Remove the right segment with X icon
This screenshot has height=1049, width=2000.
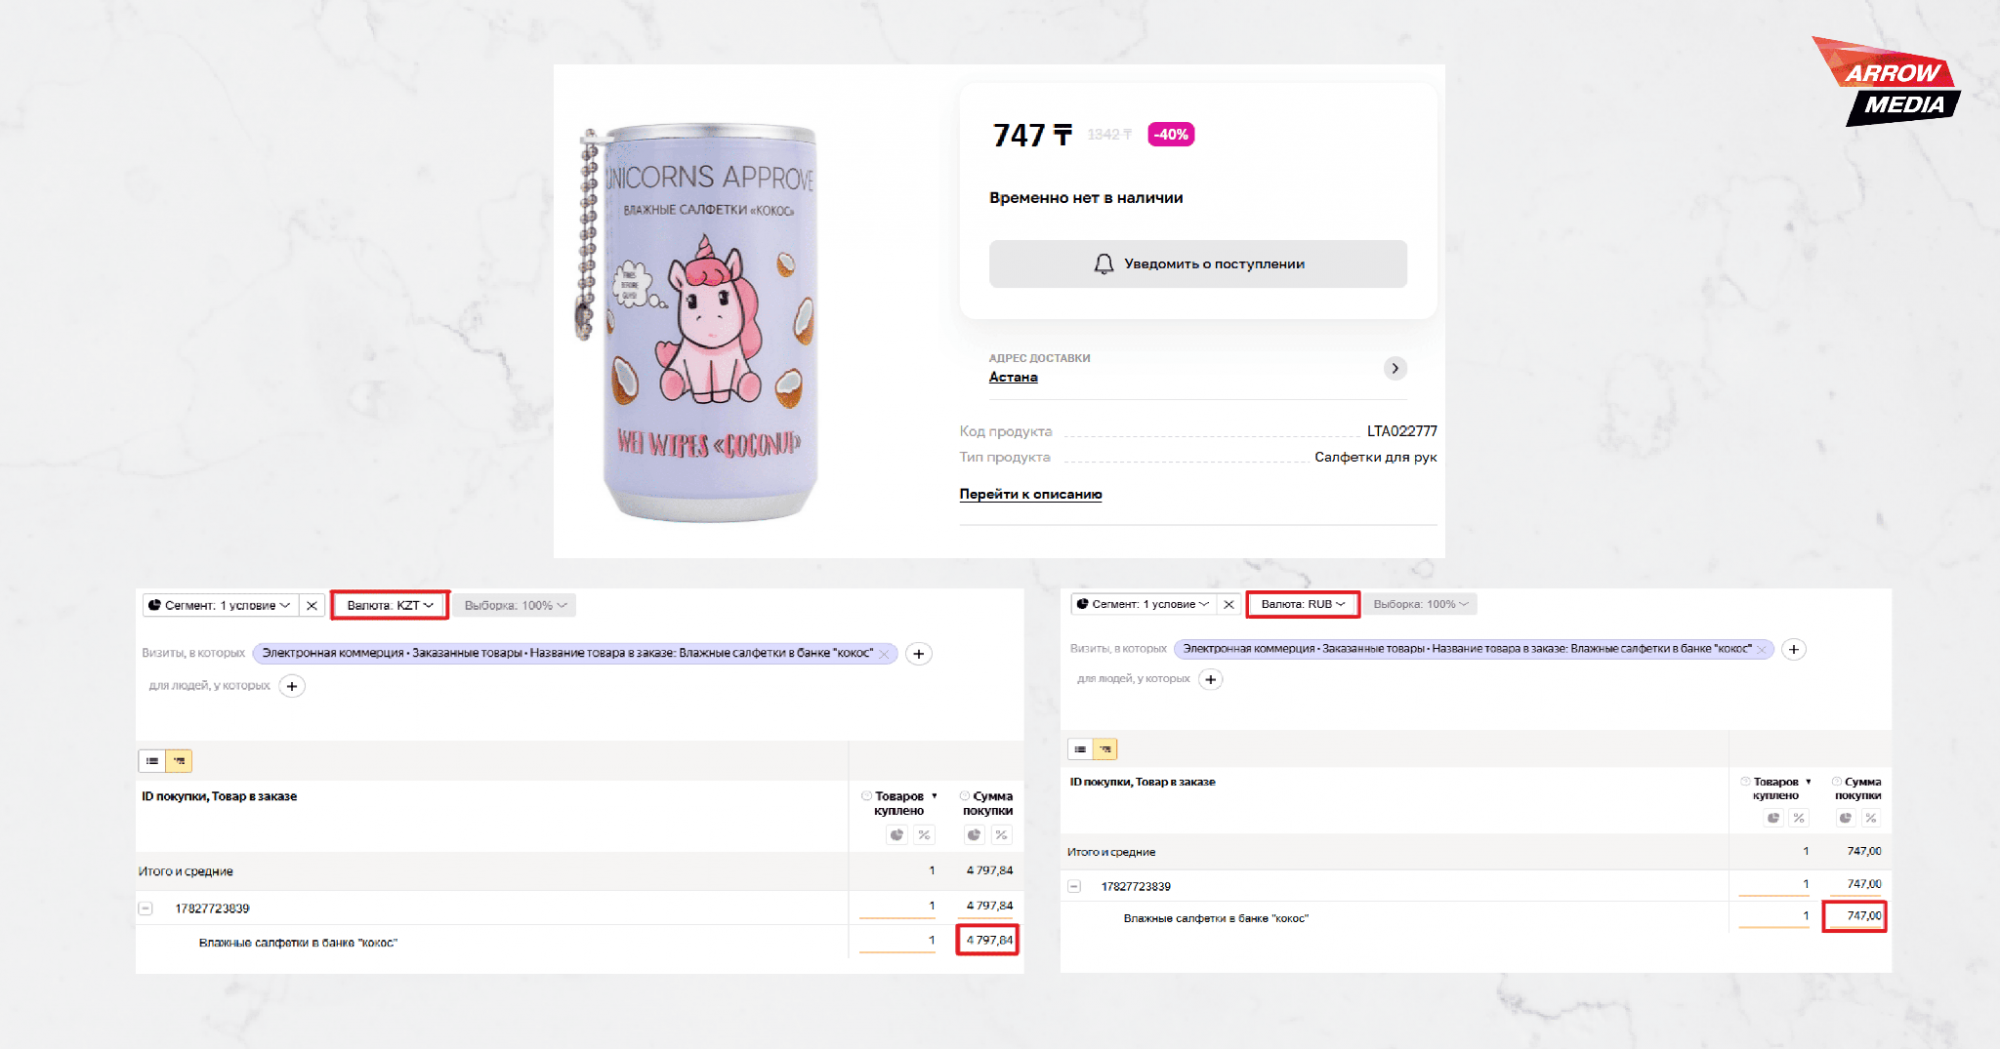pos(1229,604)
